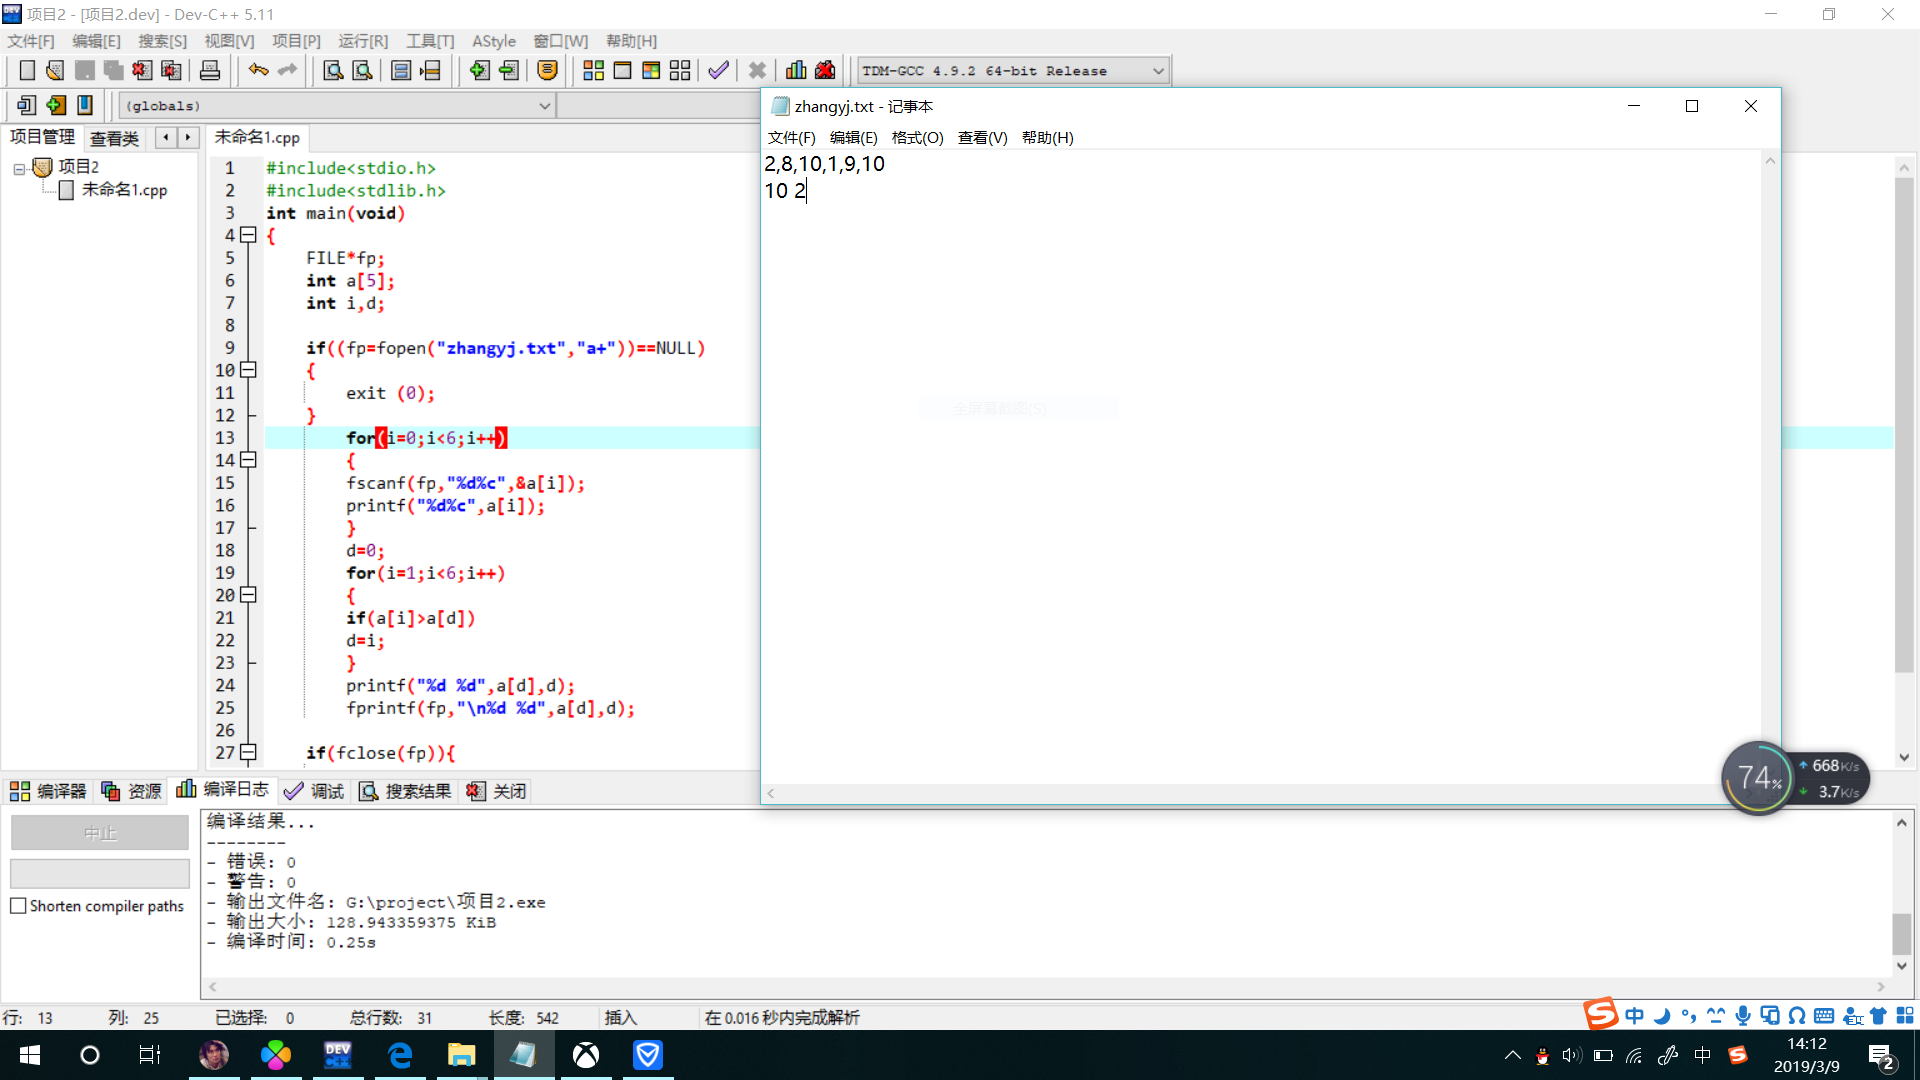The width and height of the screenshot is (1920, 1080).
Task: Click the Close all files icon
Action: coord(171,70)
